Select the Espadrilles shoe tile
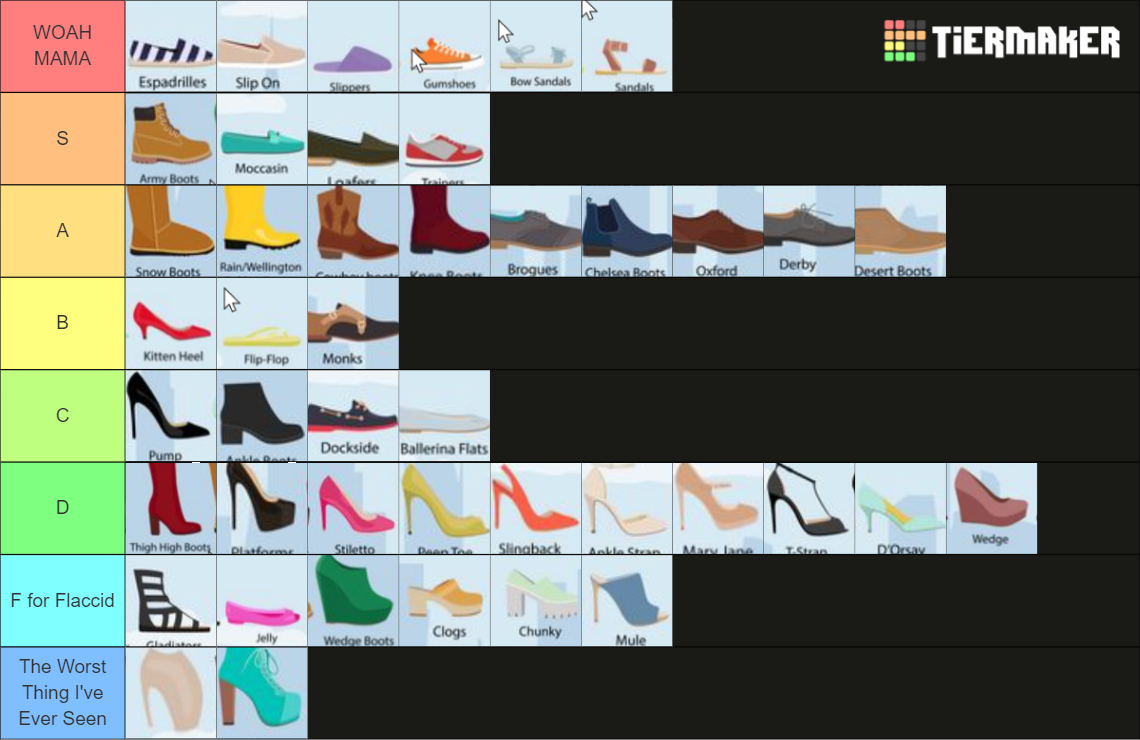The image size is (1140, 740). pyautogui.click(x=170, y=47)
